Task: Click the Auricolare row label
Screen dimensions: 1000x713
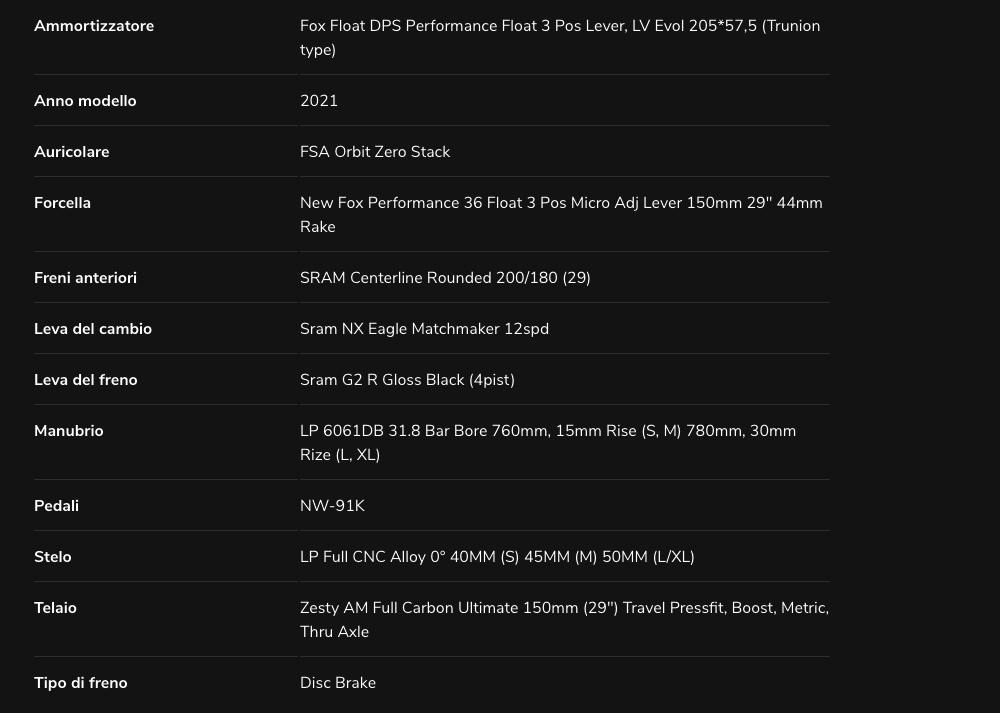Action: point(71,152)
